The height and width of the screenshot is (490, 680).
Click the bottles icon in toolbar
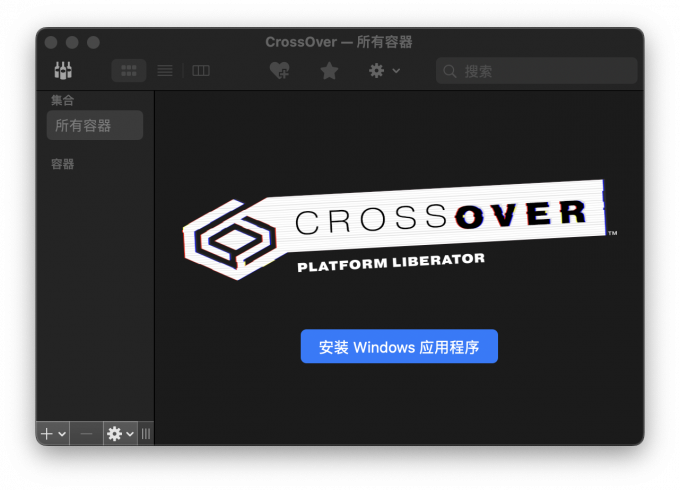[x=63, y=70]
